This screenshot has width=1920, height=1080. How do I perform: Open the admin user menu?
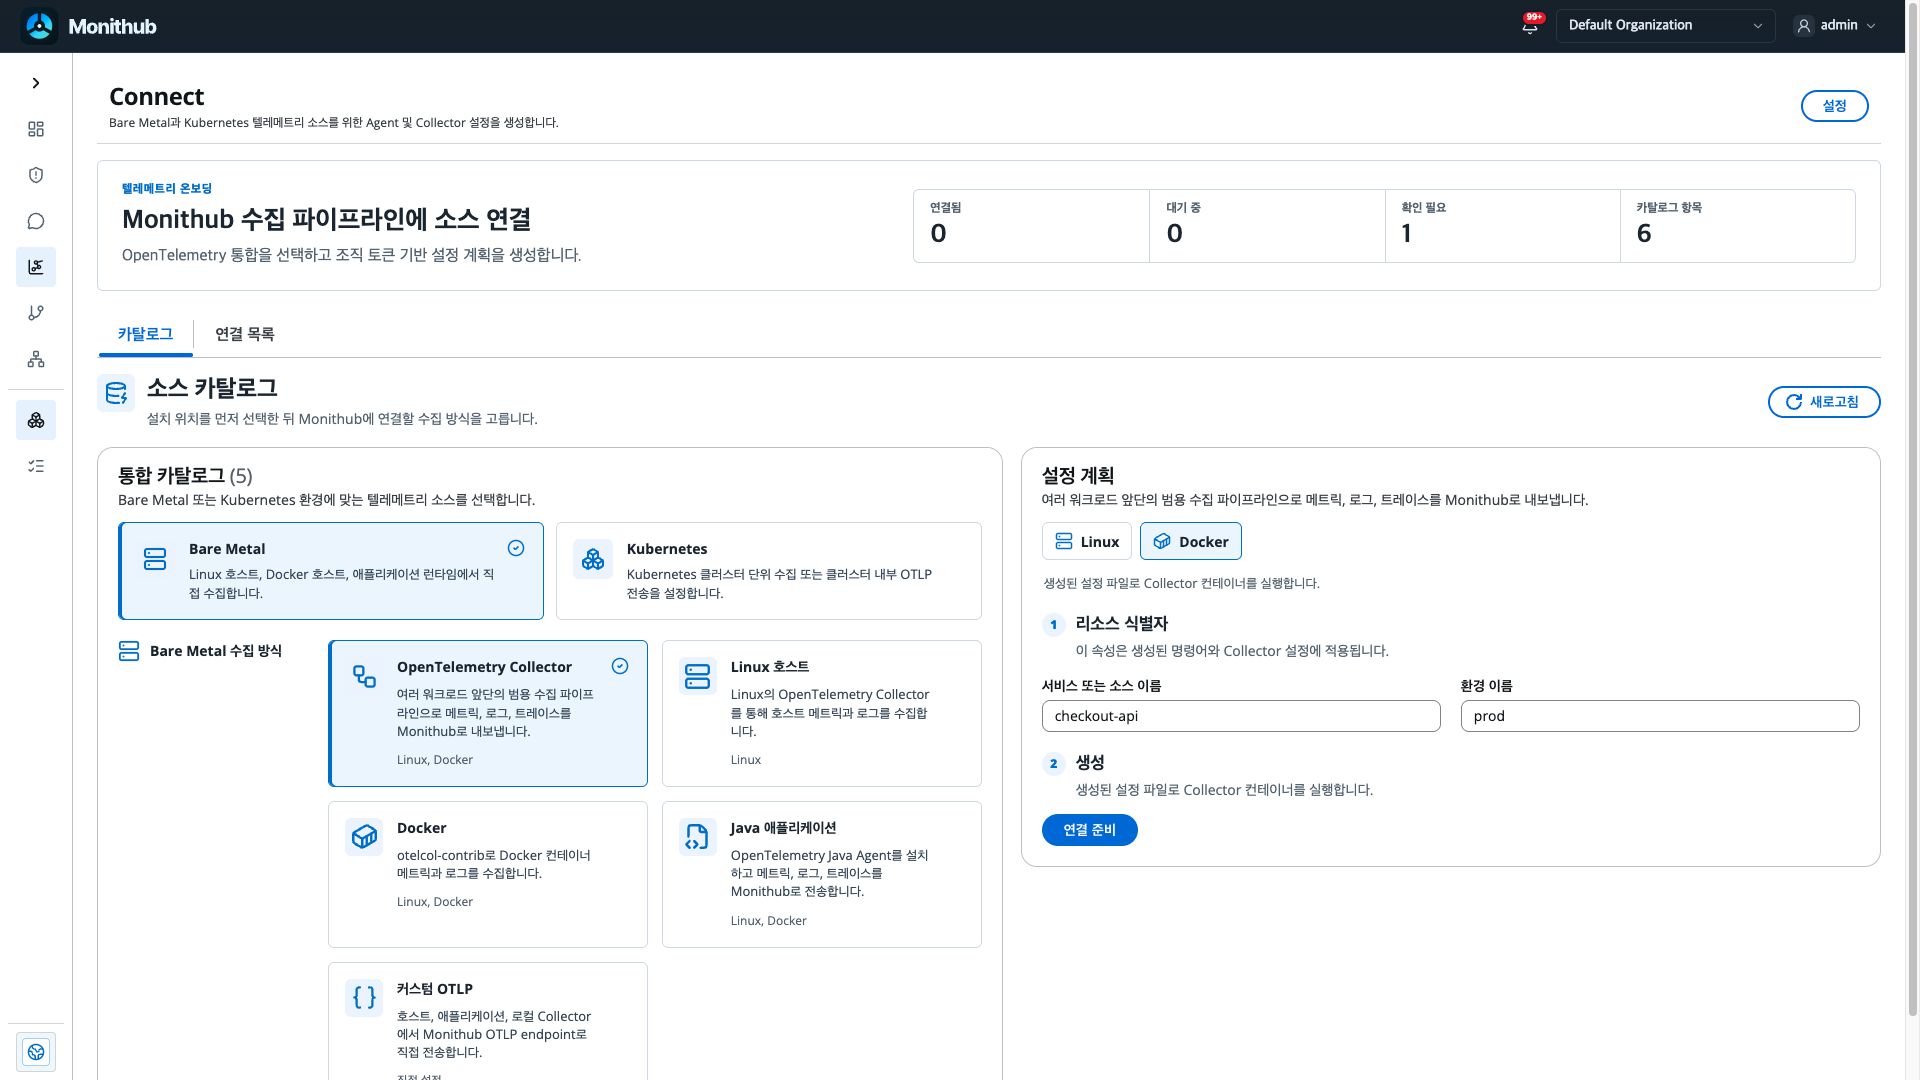[x=1835, y=26]
